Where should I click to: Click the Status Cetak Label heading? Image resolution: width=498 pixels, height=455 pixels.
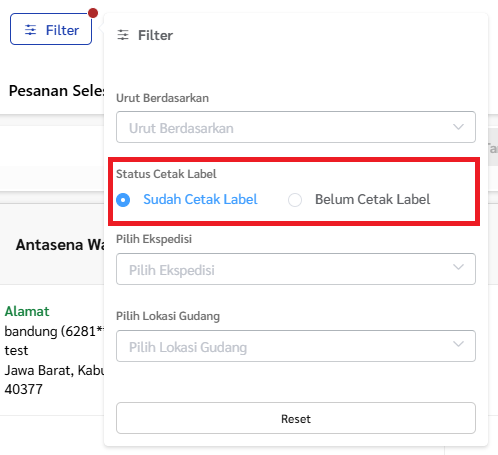(x=166, y=174)
